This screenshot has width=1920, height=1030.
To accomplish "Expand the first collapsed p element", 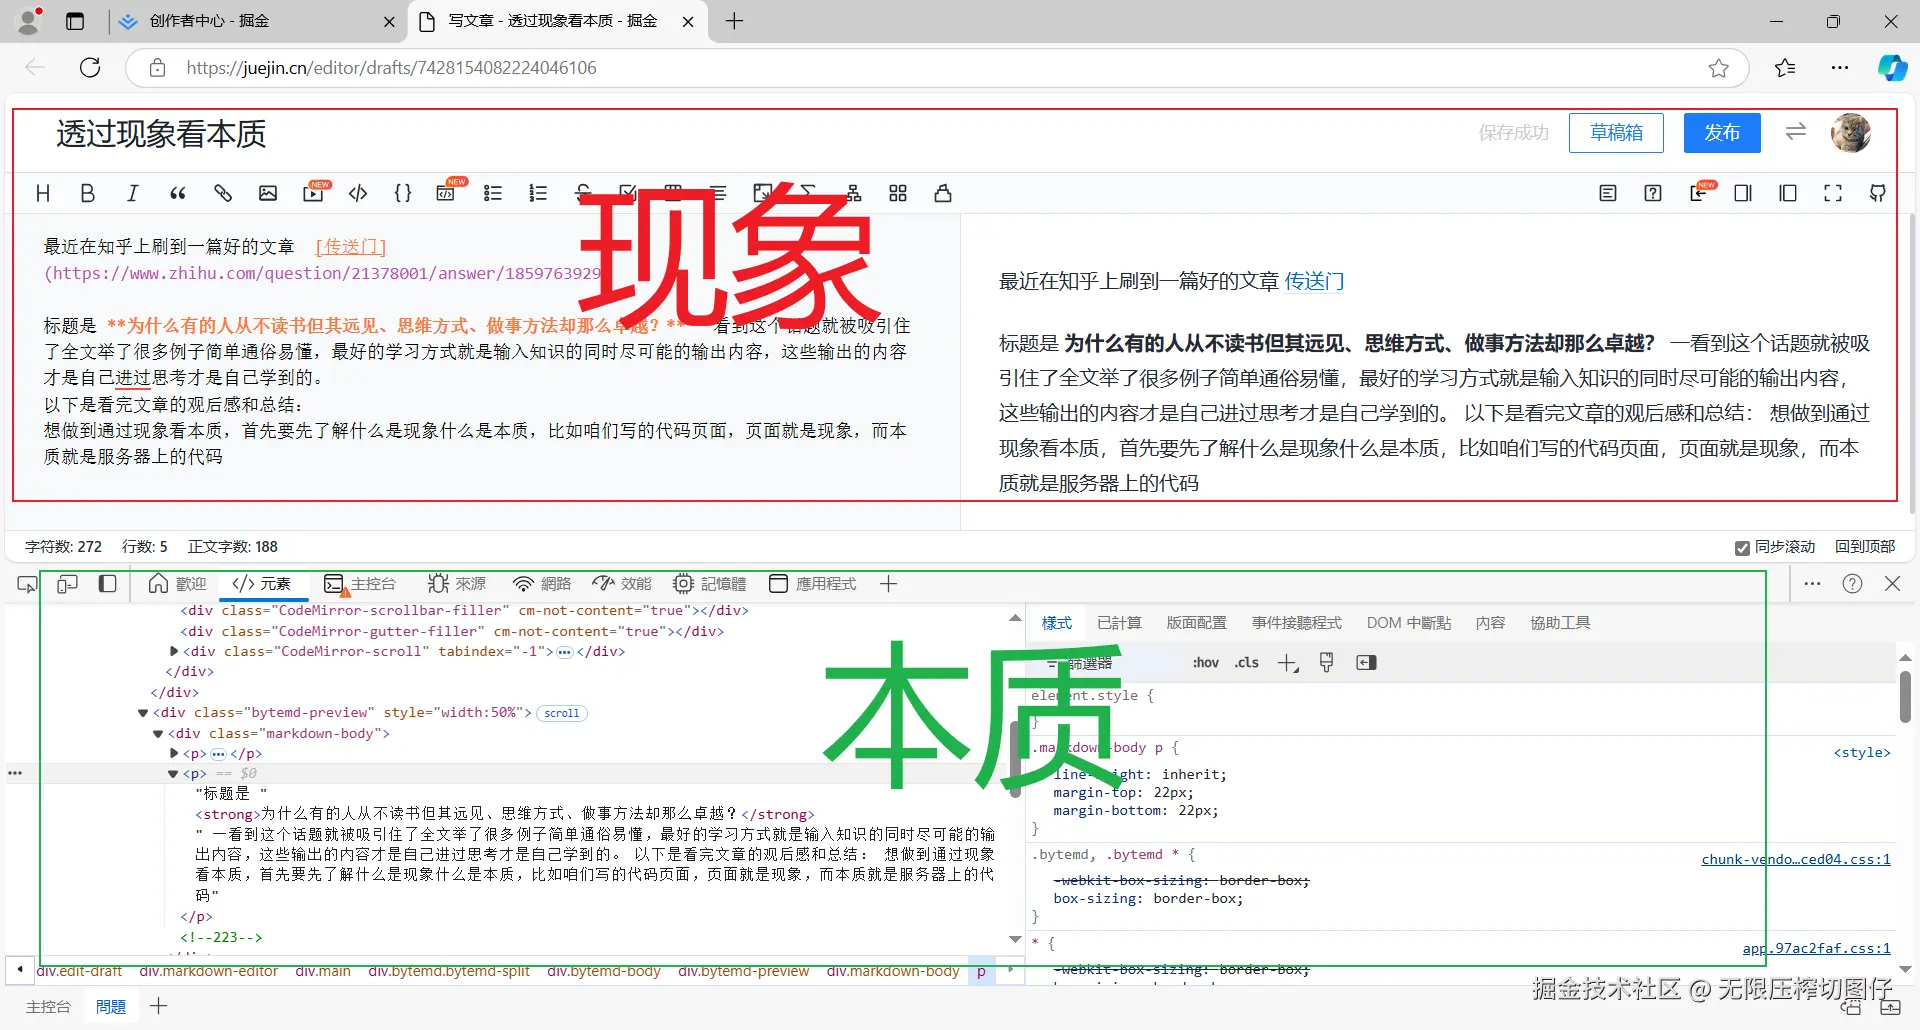I will pyautogui.click(x=174, y=753).
